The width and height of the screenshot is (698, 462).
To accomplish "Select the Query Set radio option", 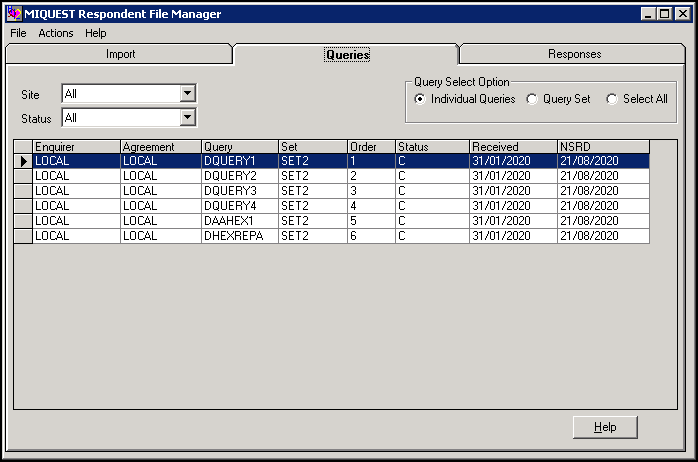I will coord(533,99).
